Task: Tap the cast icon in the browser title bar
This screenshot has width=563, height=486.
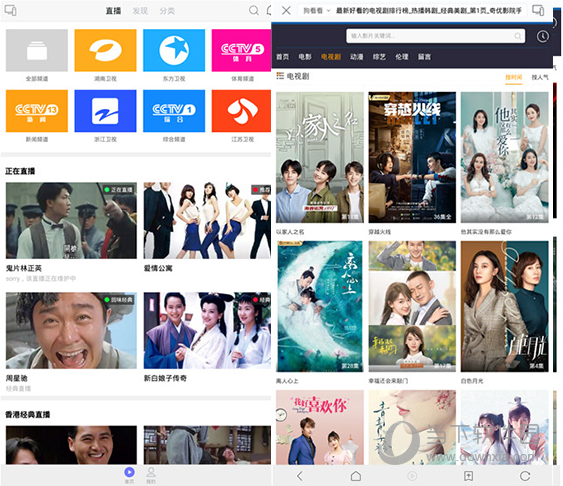Action: click(x=538, y=10)
